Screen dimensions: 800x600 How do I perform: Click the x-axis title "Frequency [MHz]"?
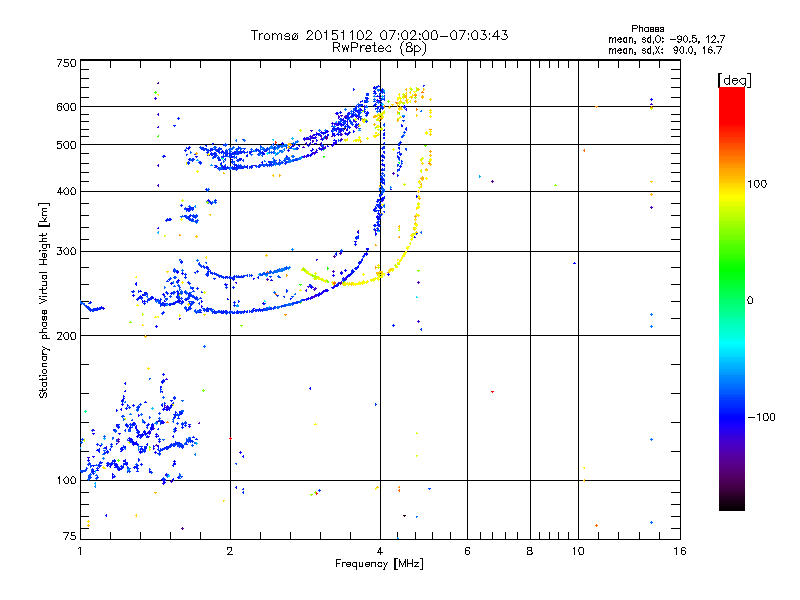click(x=379, y=564)
